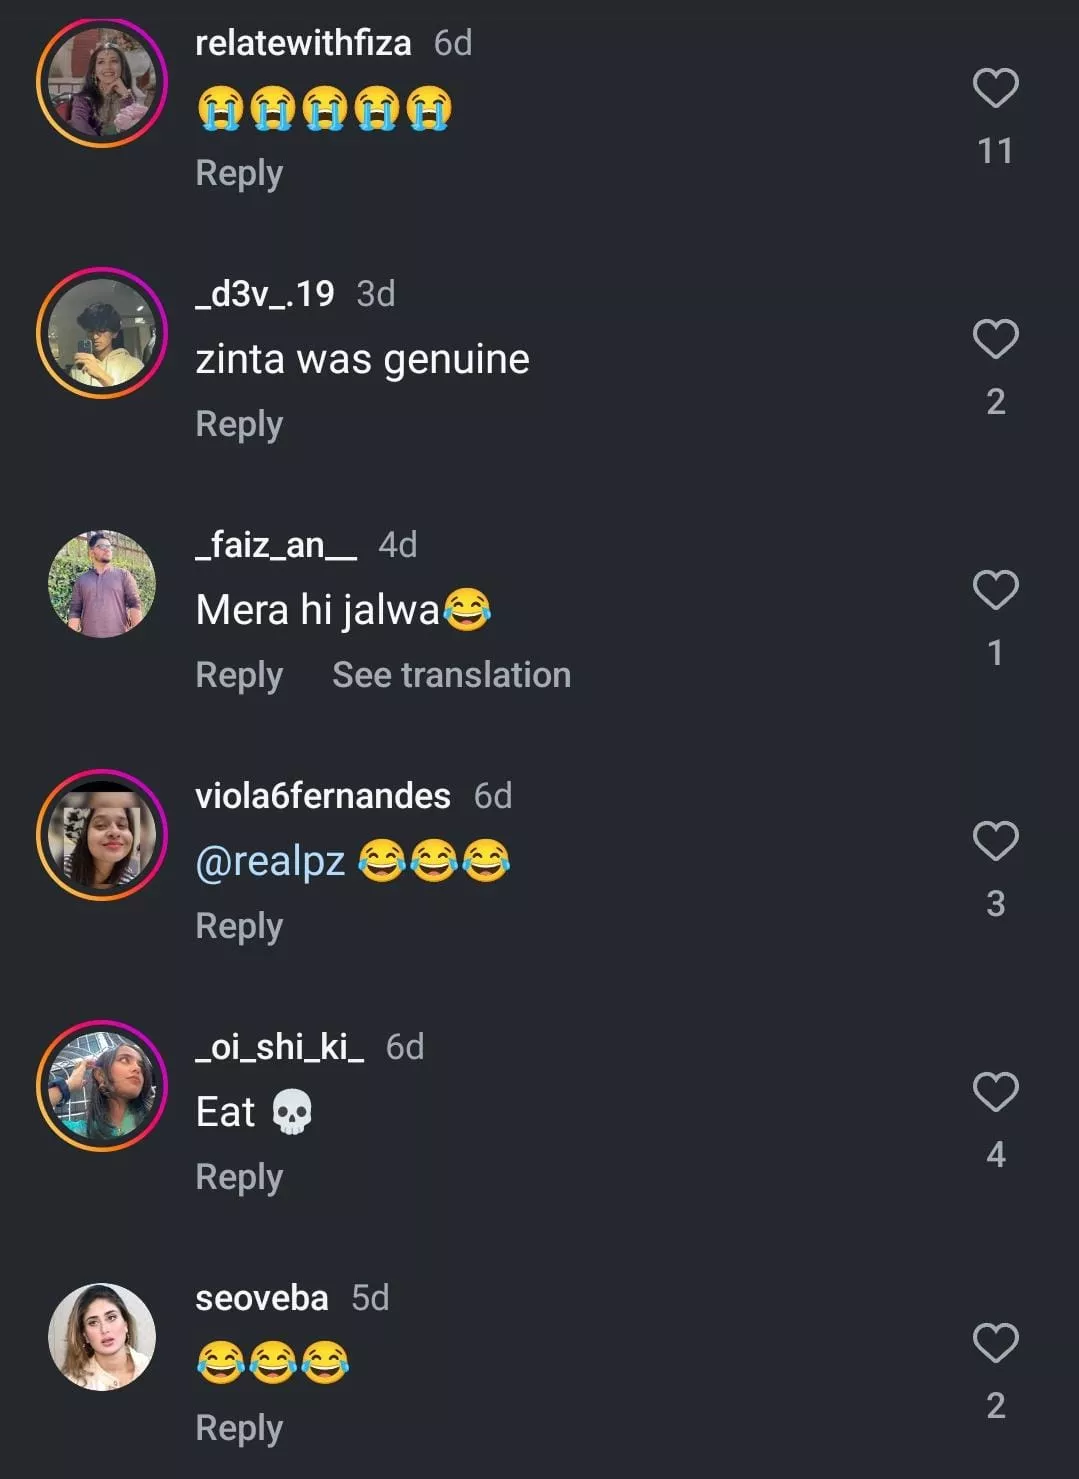Viewport: 1079px width, 1479px height.
Task: Tap the _oi_shi_ki_ username
Action: point(279,1047)
